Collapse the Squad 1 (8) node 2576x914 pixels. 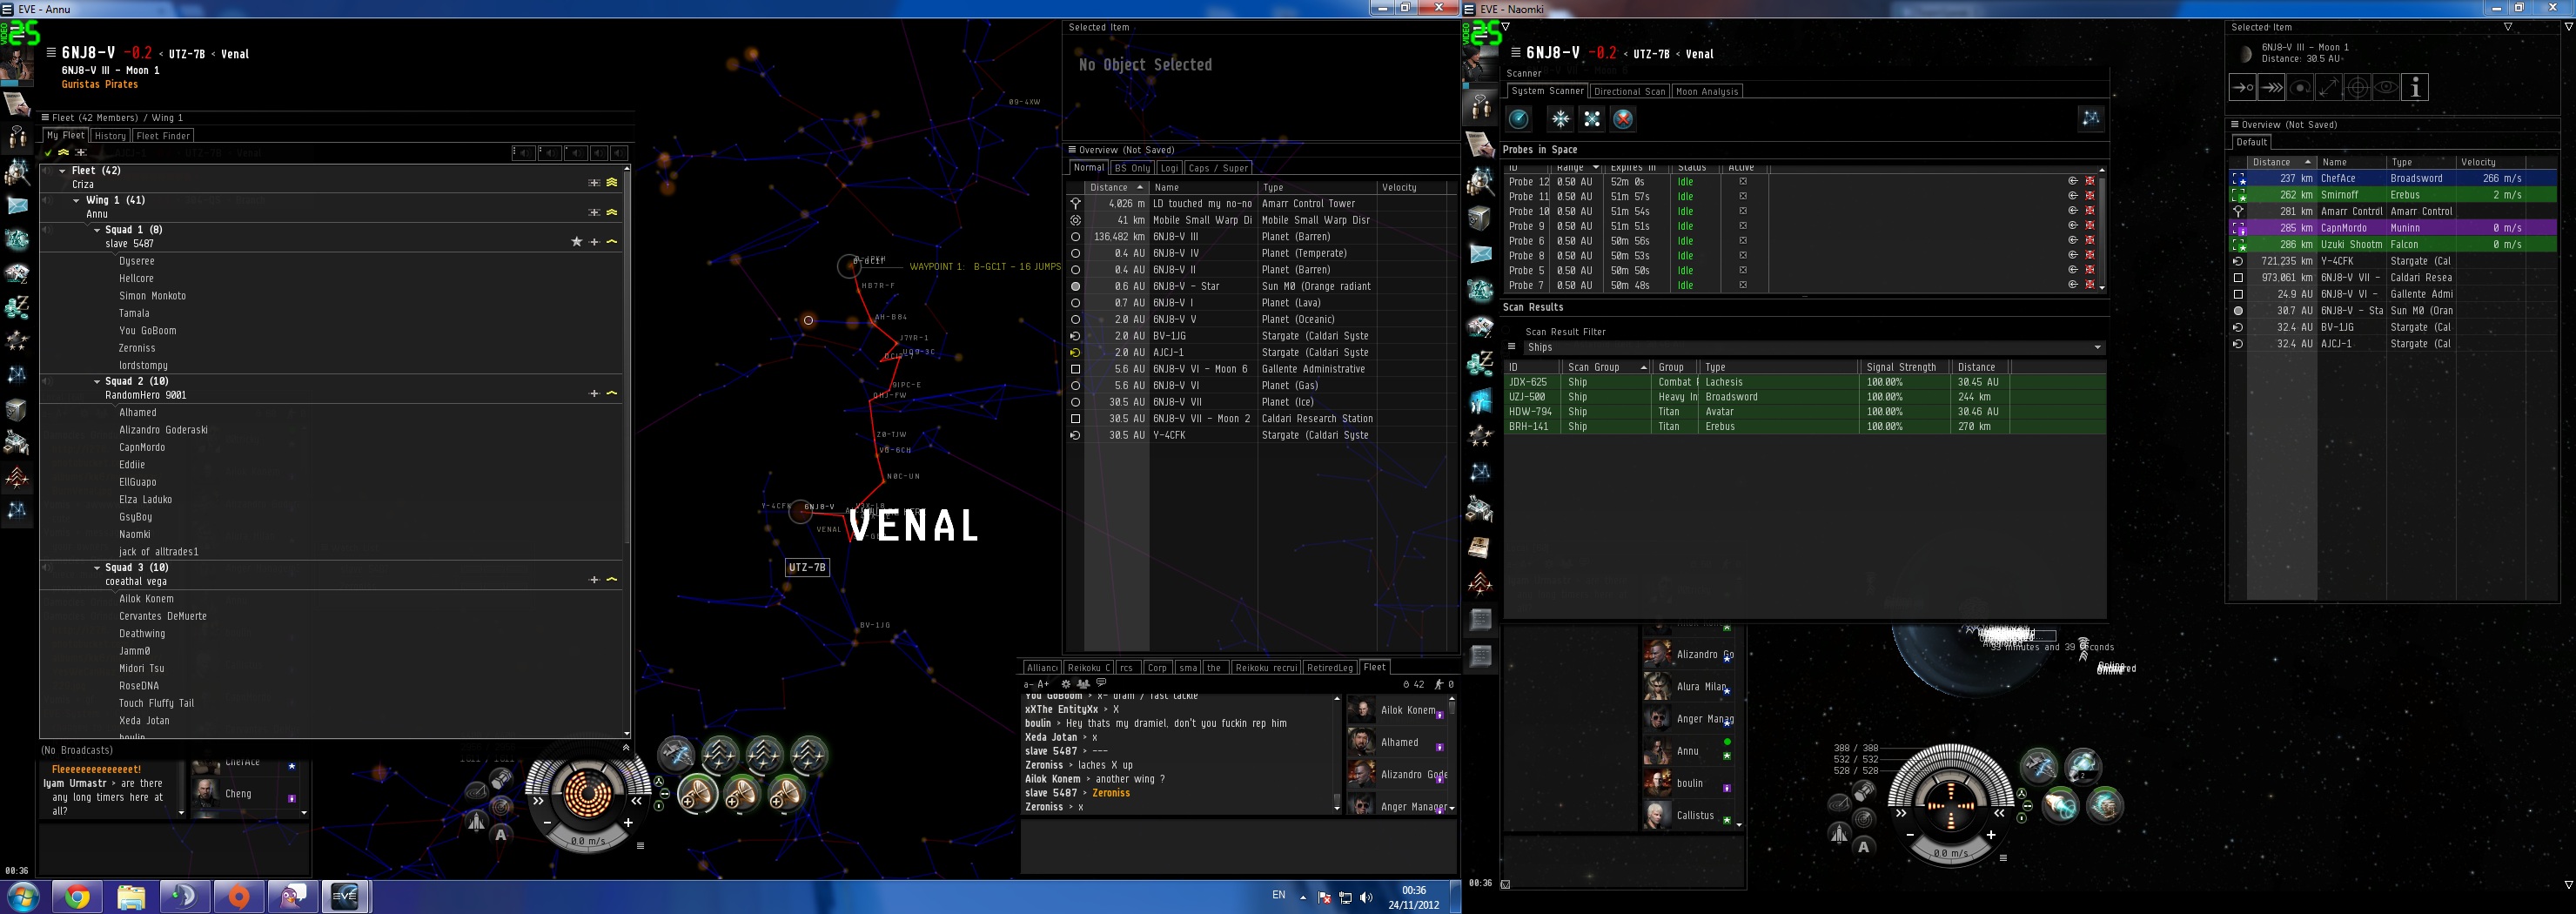click(97, 230)
